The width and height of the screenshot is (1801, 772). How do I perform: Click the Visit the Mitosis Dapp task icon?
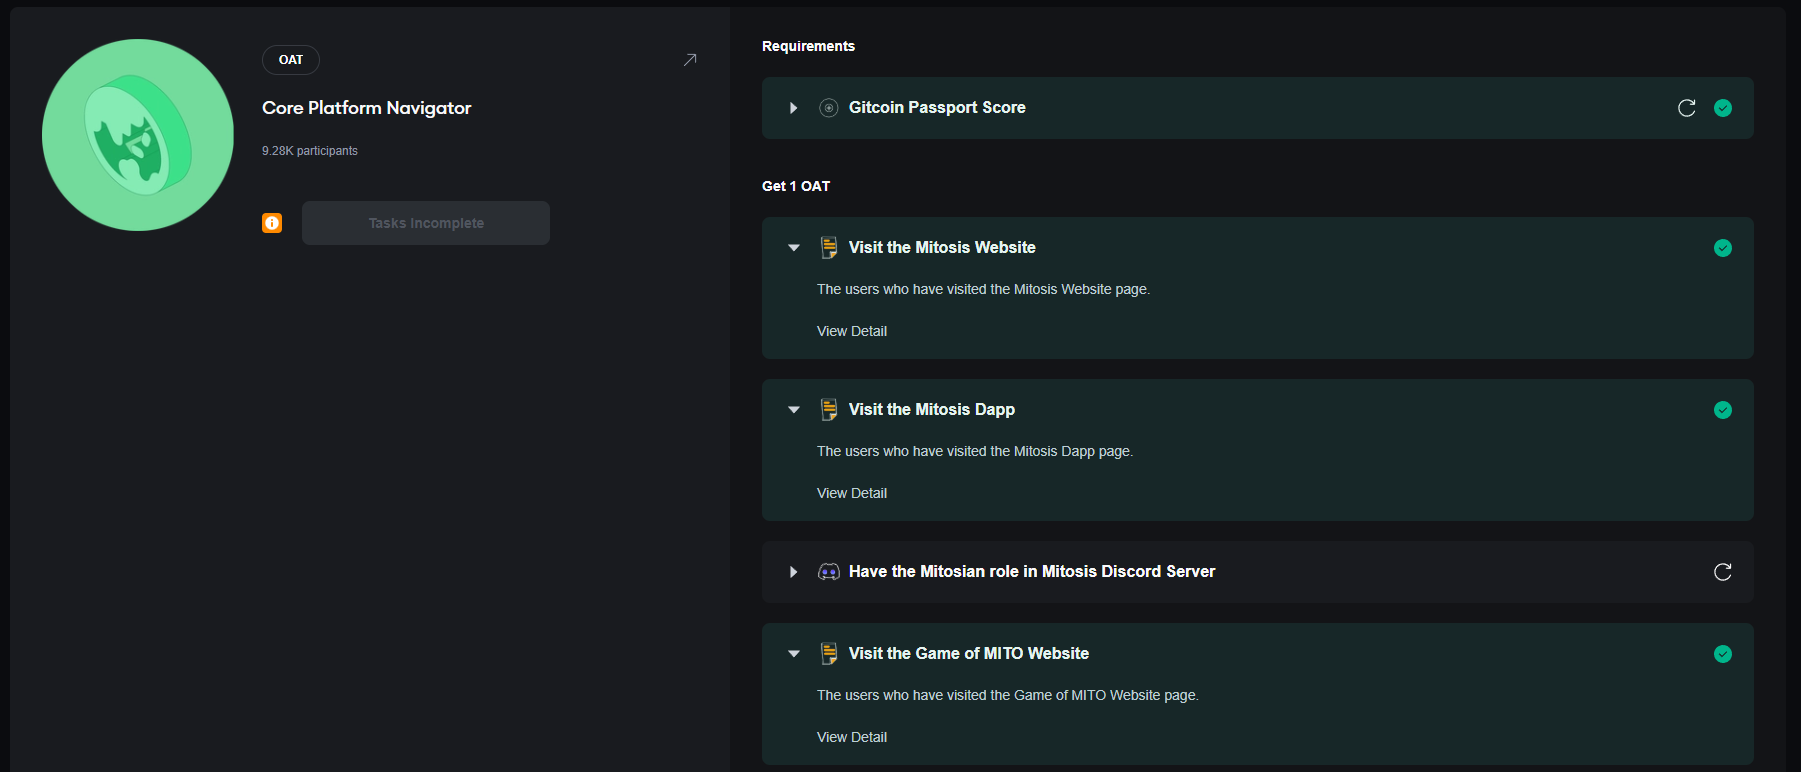(829, 410)
